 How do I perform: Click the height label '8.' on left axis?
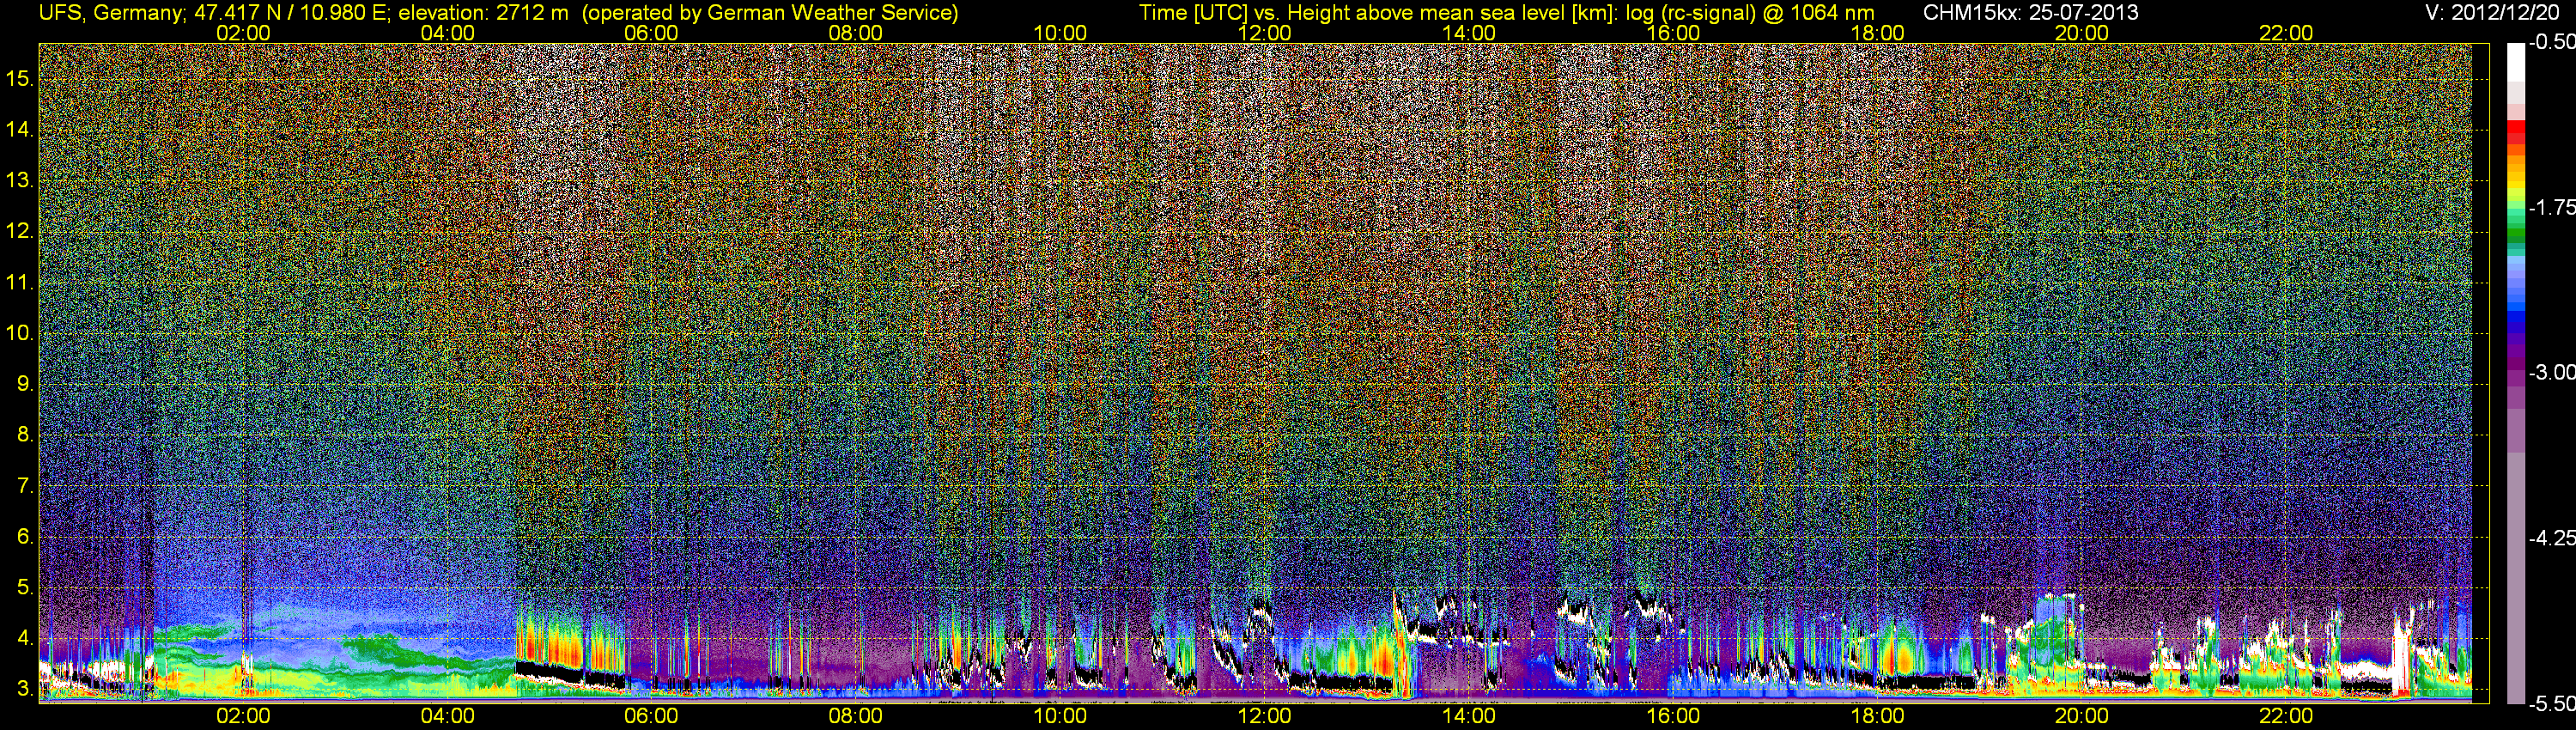click(x=26, y=435)
